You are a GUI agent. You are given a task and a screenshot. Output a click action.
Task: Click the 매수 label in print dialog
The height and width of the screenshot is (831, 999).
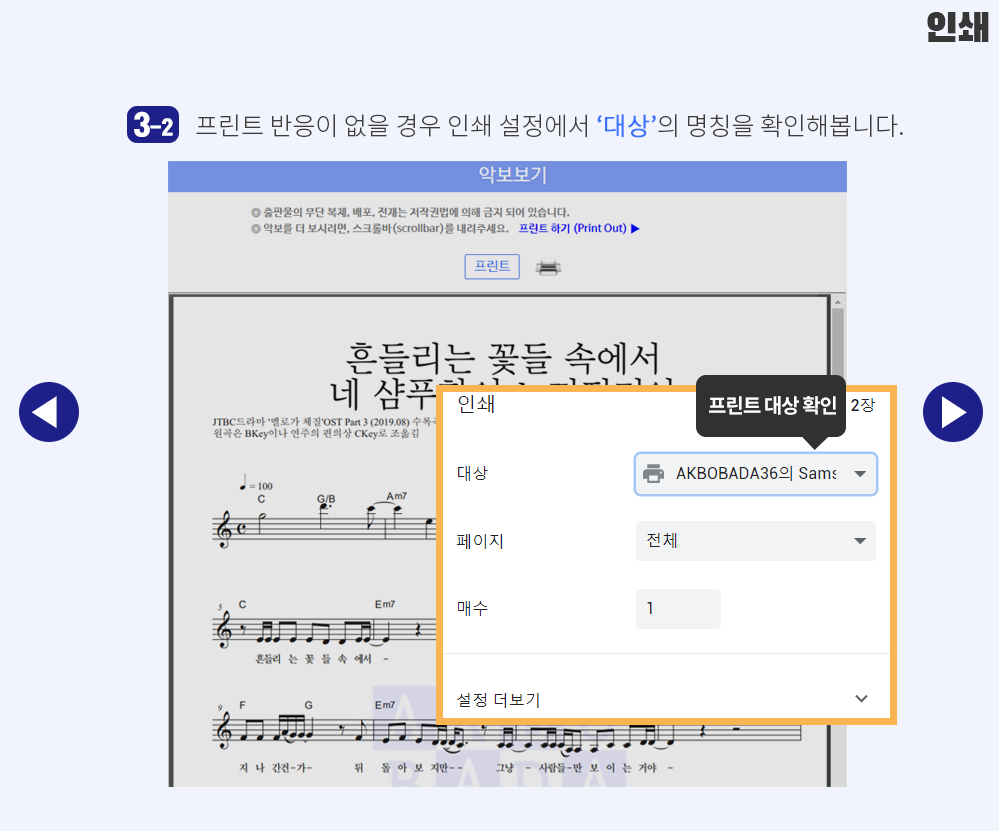[472, 608]
